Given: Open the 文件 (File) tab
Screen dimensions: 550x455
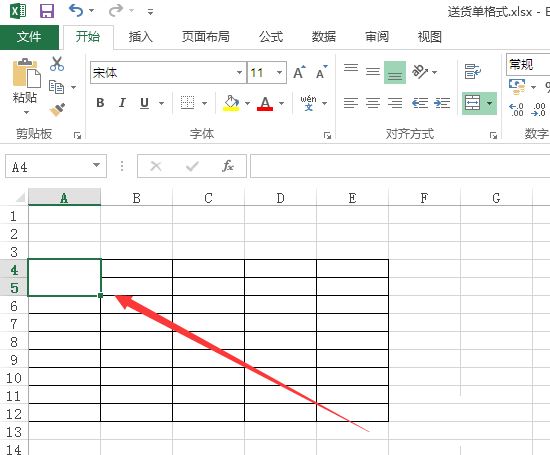Looking at the screenshot, I should [29, 37].
